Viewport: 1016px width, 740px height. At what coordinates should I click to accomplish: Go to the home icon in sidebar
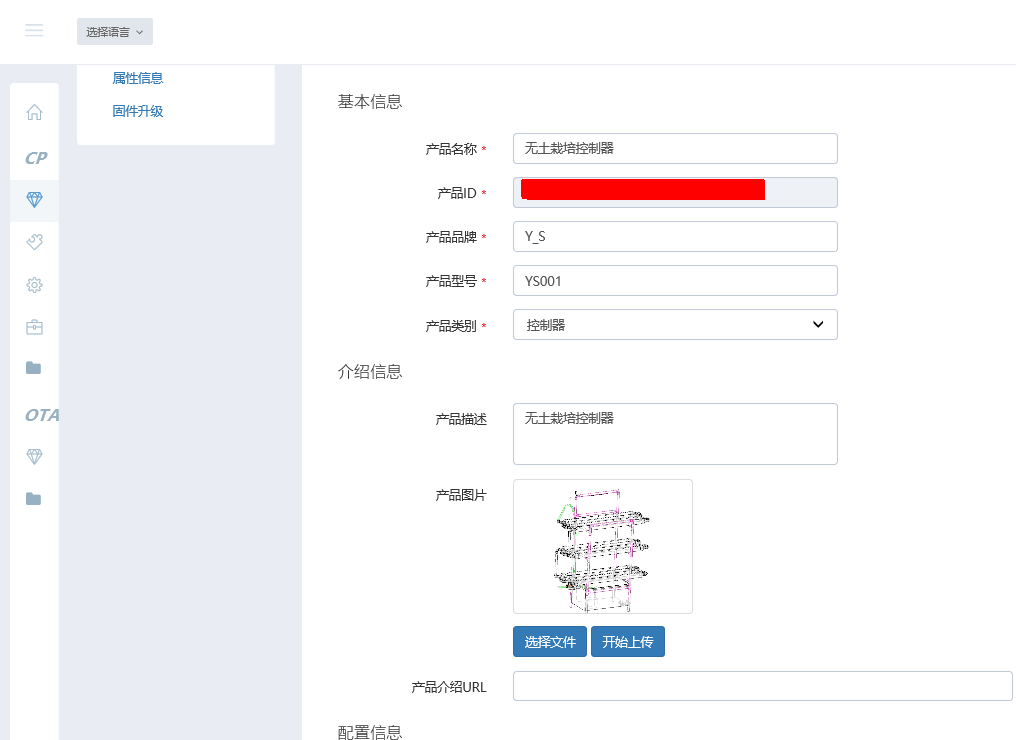pyautogui.click(x=34, y=112)
